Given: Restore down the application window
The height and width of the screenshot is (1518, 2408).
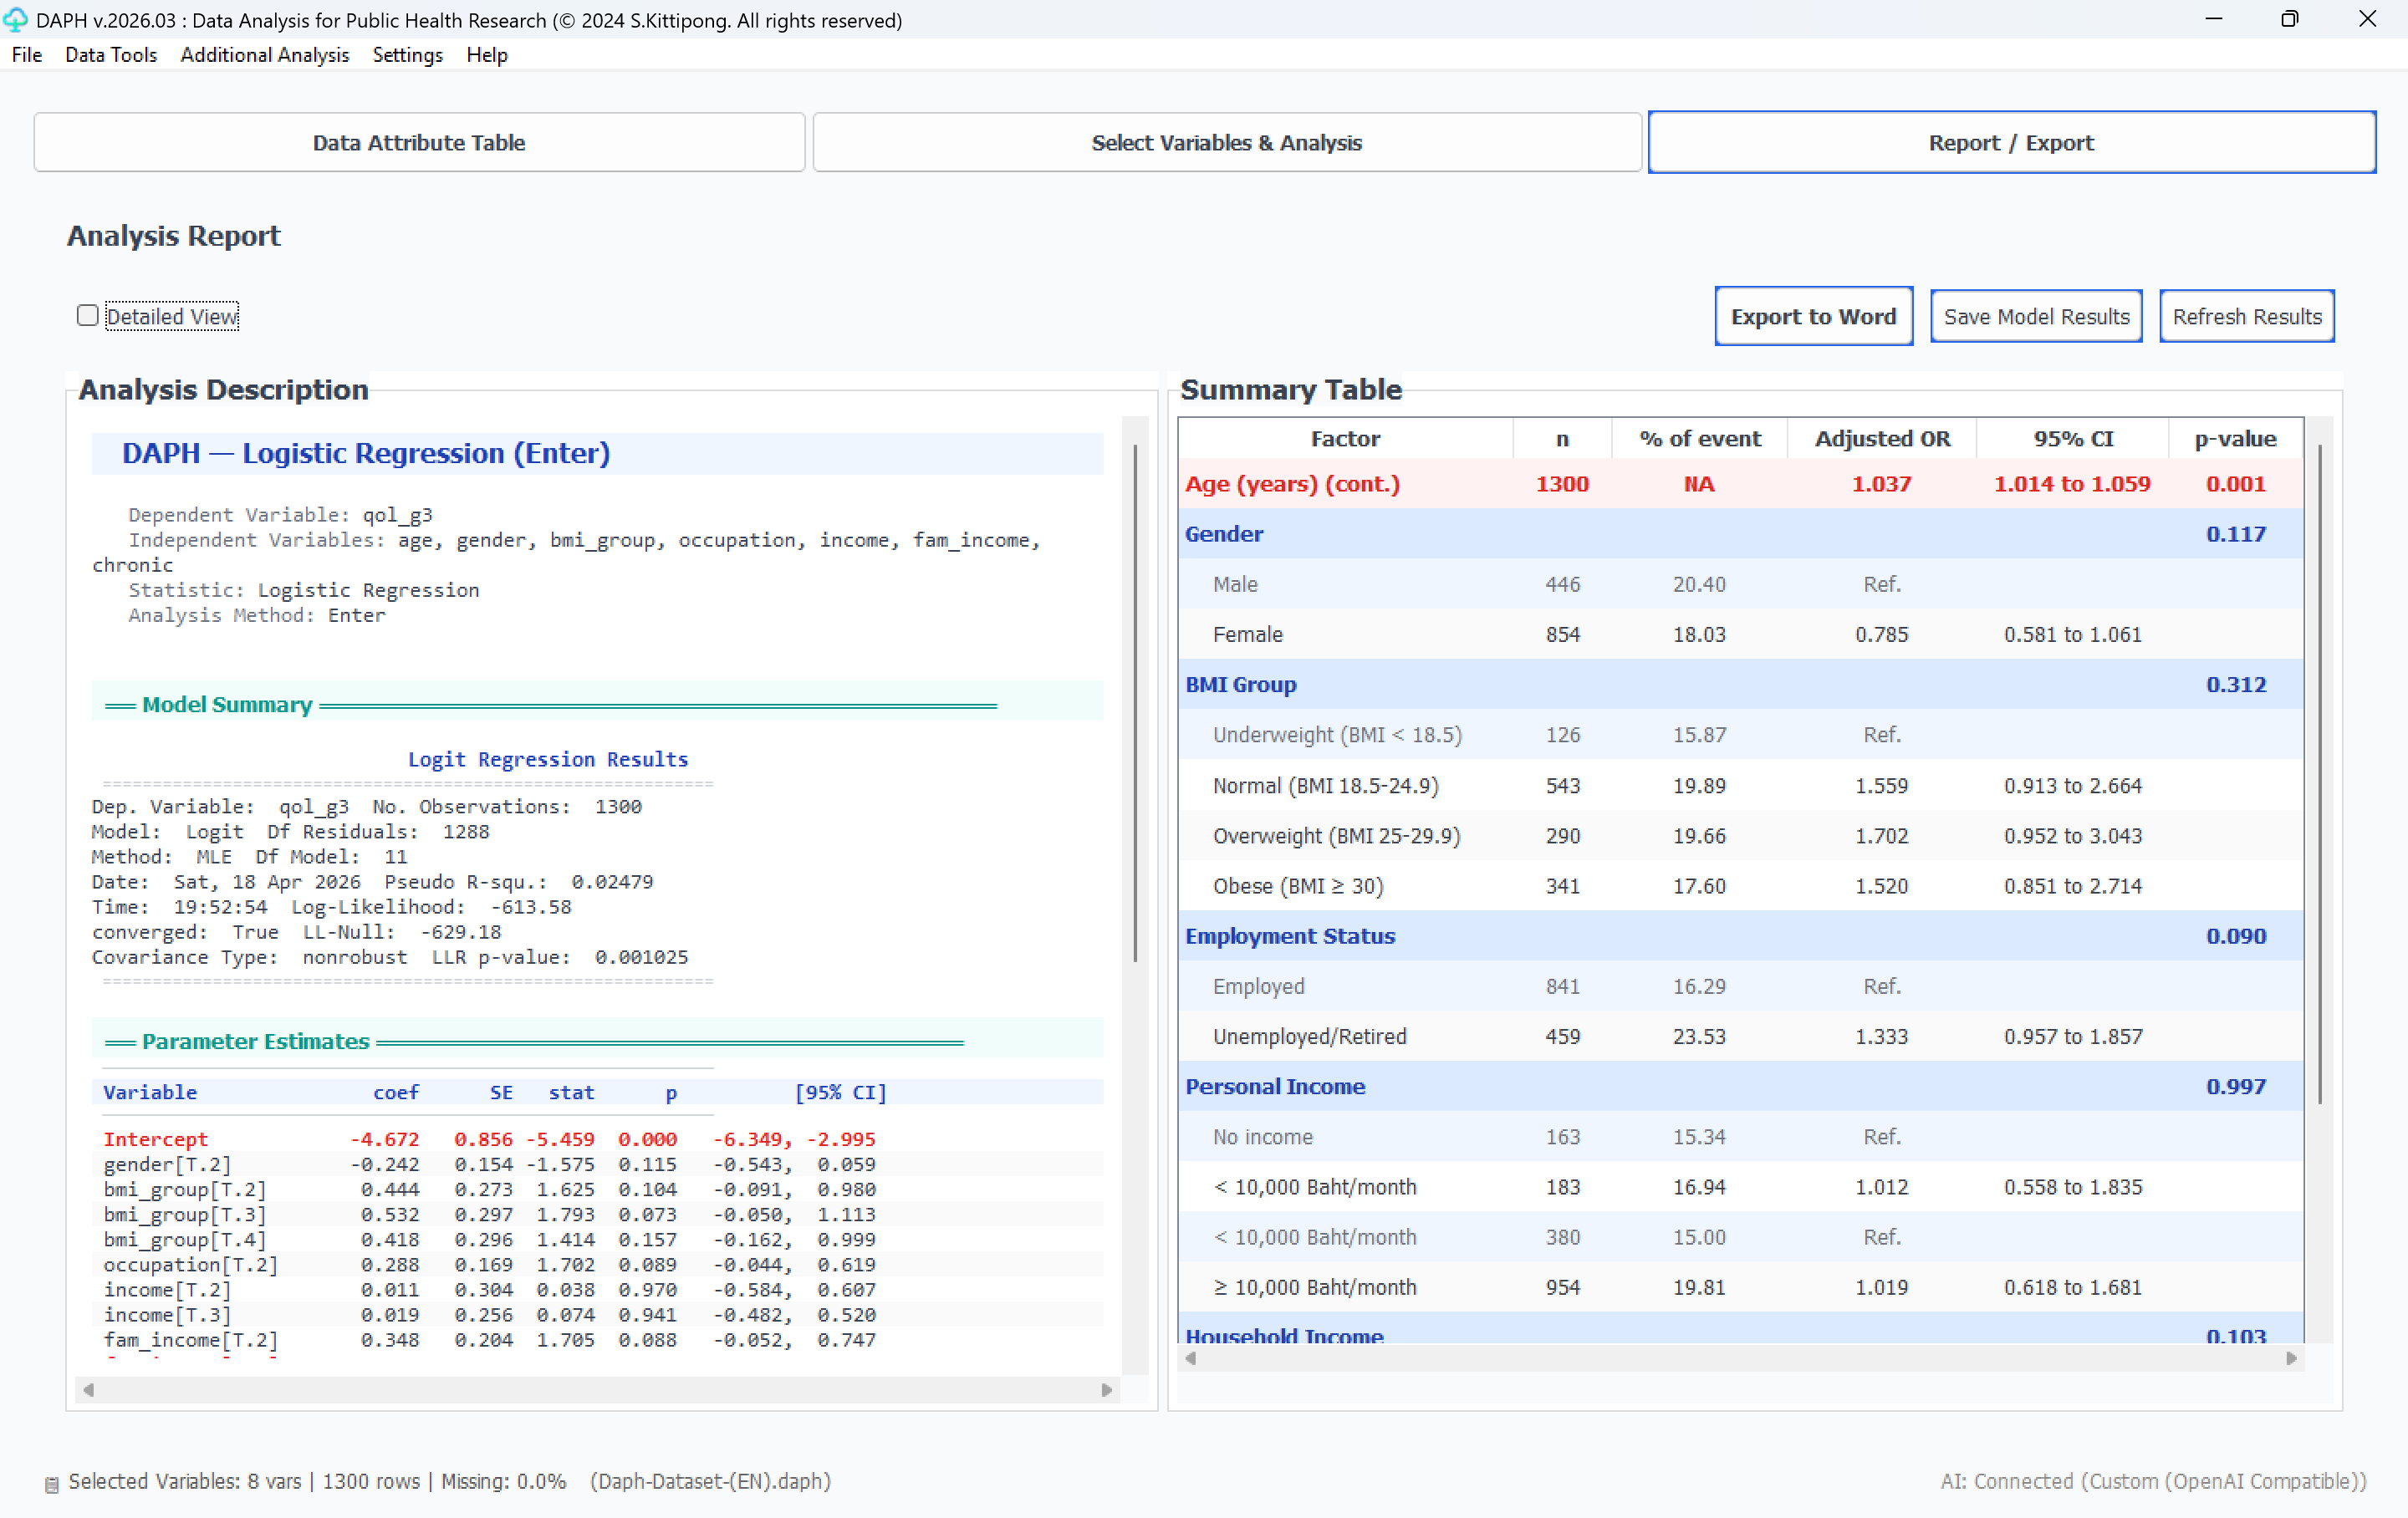Looking at the screenshot, I should tap(2289, 19).
